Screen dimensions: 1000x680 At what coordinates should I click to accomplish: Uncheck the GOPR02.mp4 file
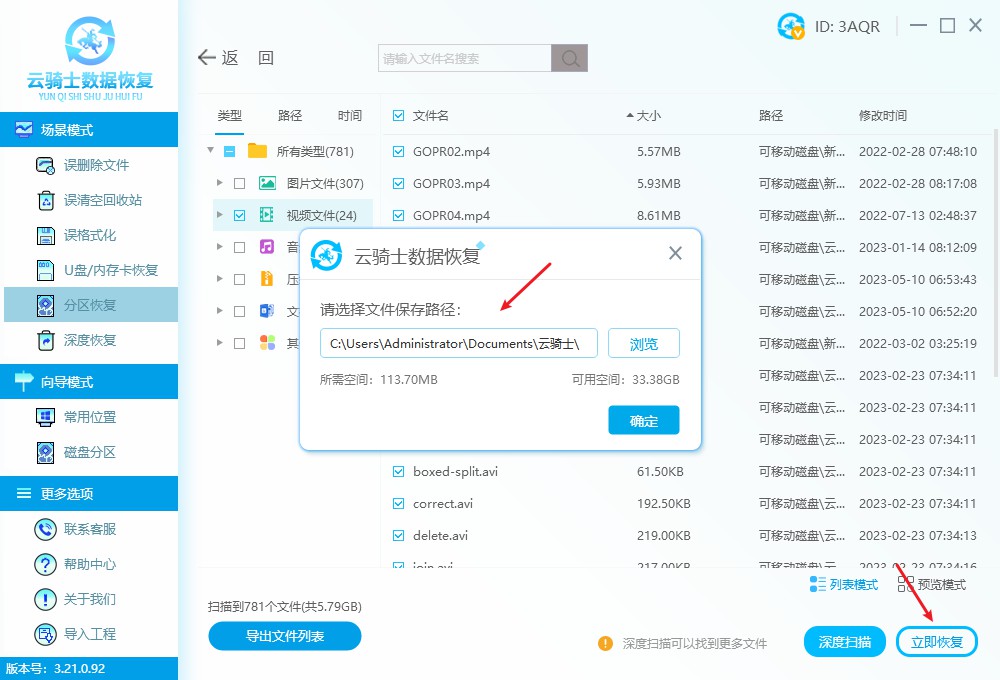point(396,151)
